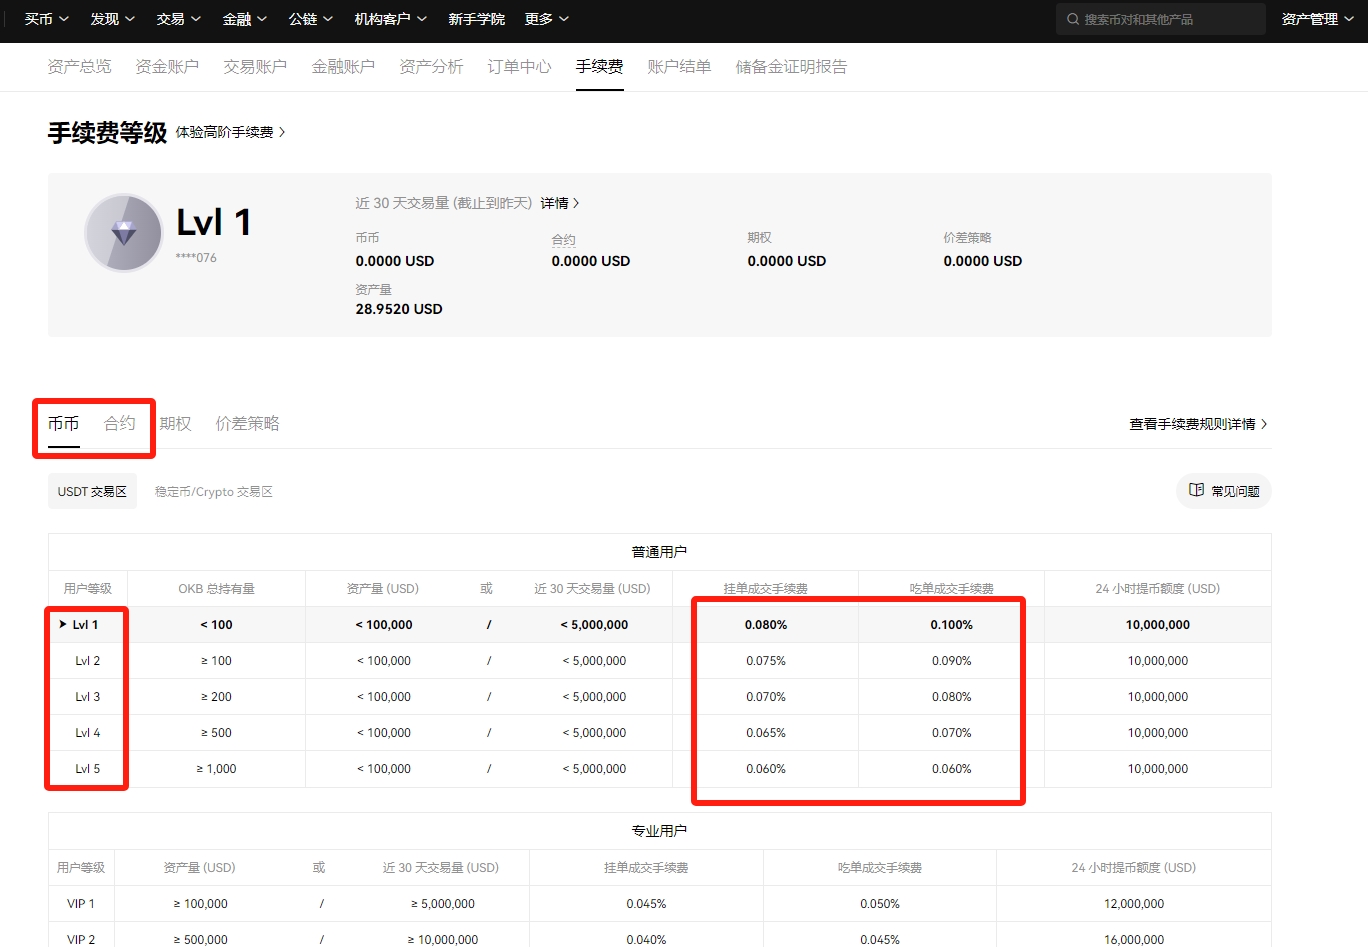The image size is (1368, 947).
Task: Expand the 金融 dropdown
Action: [245, 19]
